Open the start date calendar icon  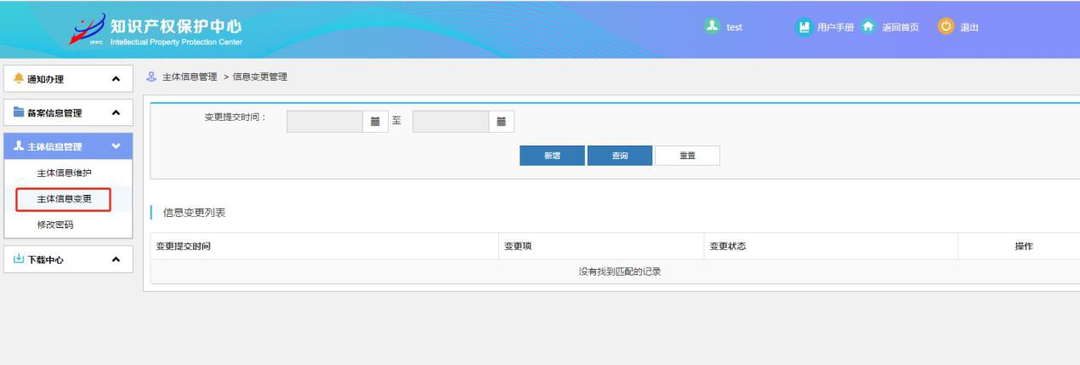(x=375, y=121)
